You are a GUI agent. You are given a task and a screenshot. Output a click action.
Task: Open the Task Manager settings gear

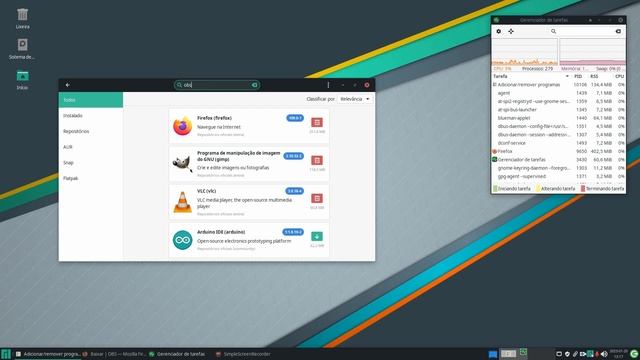point(498,31)
